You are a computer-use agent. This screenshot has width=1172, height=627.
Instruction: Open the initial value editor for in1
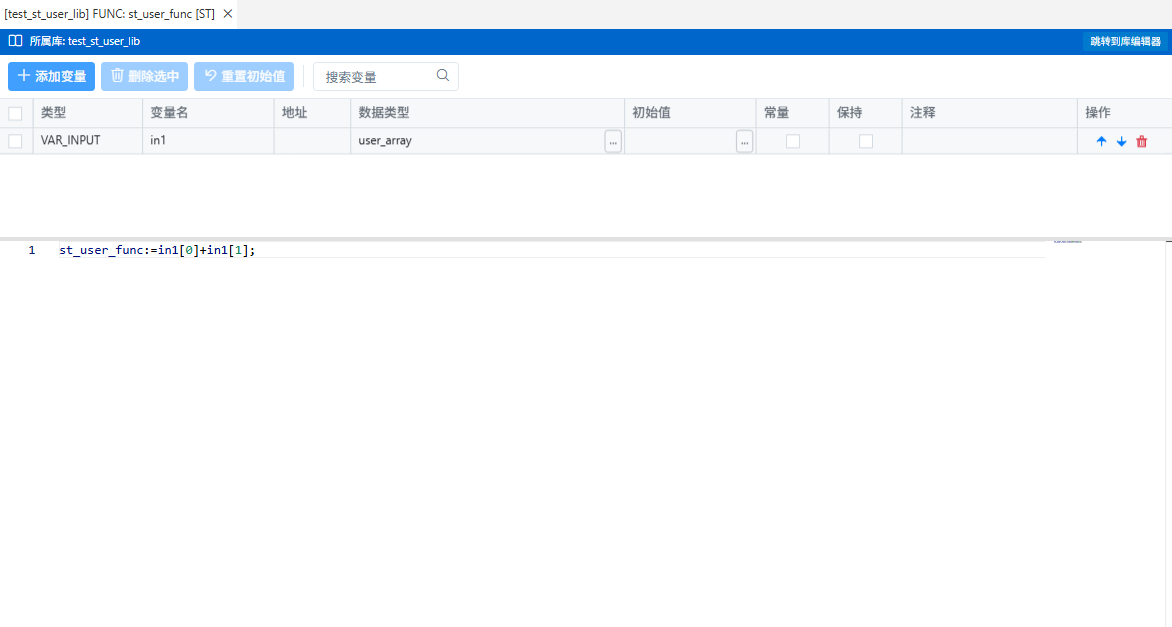pyautogui.click(x=744, y=141)
